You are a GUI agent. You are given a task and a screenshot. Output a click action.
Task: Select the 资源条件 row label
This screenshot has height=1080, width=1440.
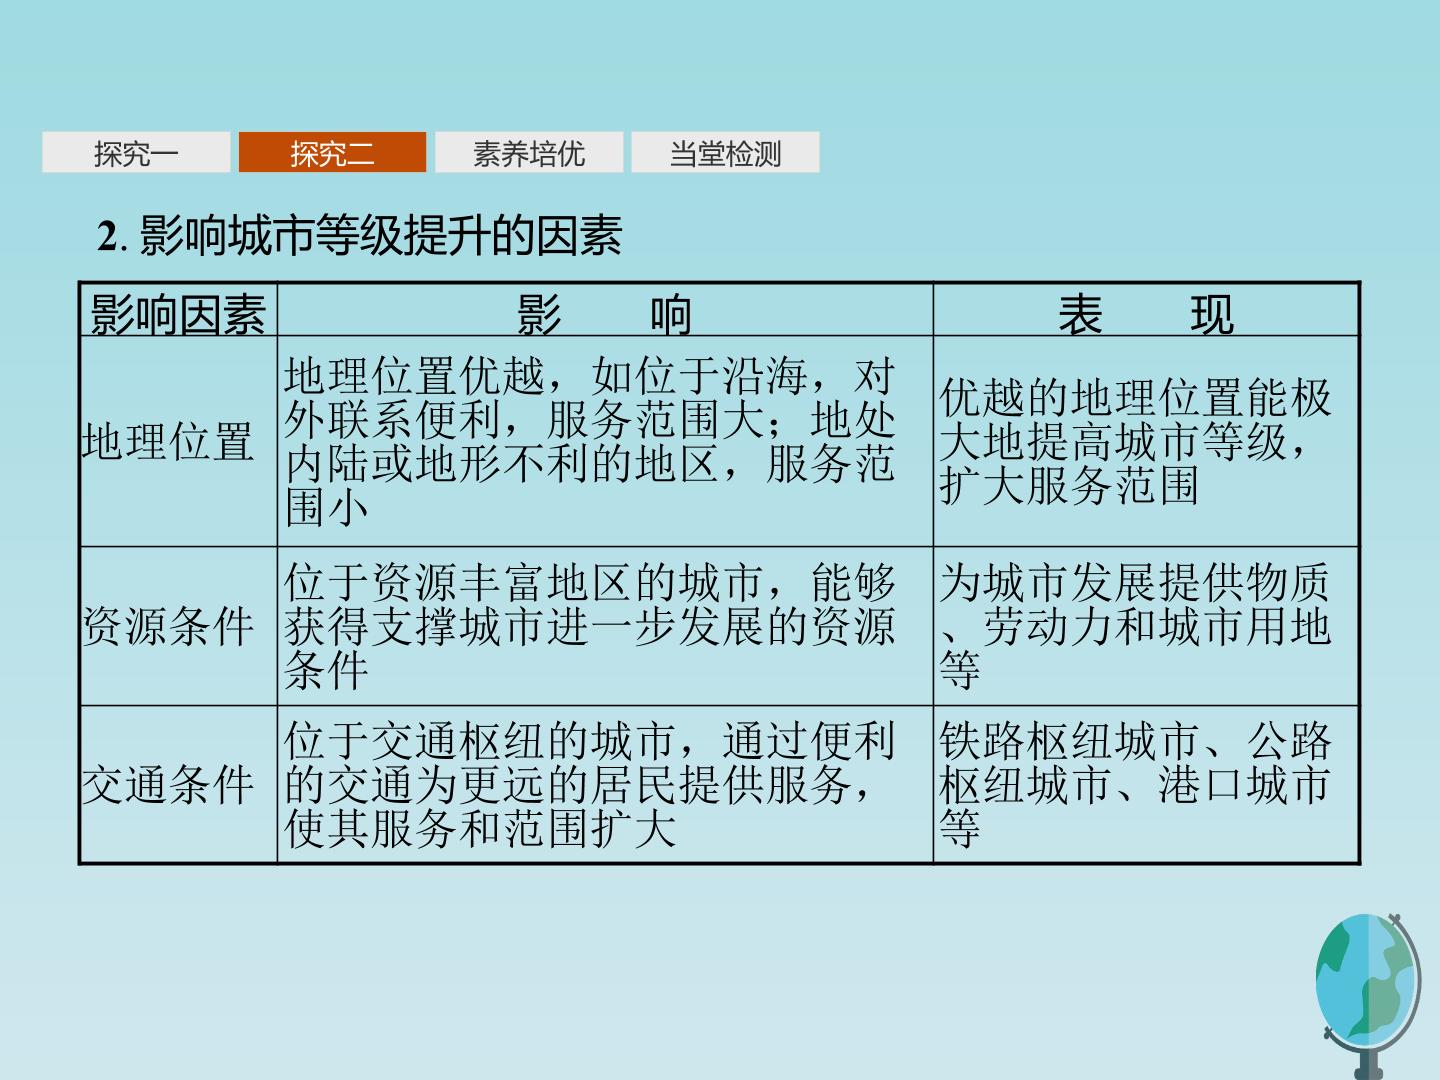tap(178, 626)
